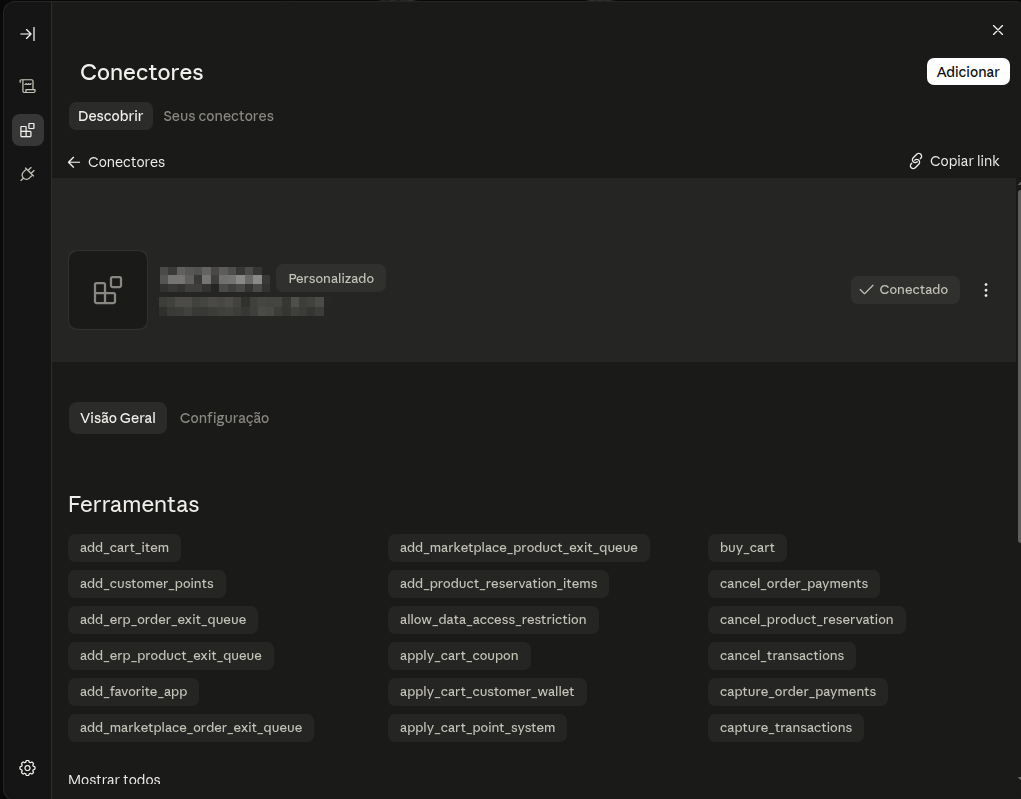The image size is (1021, 799).
Task: Click the add_cart_item tool chip
Action: point(124,548)
